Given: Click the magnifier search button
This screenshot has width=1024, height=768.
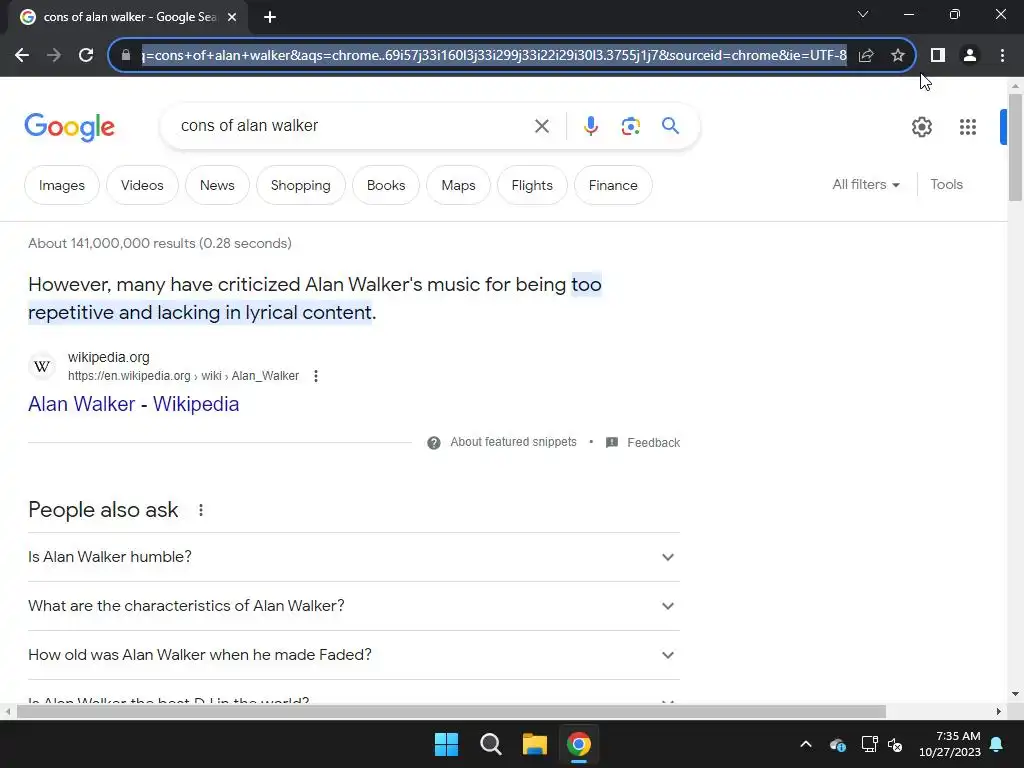Looking at the screenshot, I should (670, 125).
